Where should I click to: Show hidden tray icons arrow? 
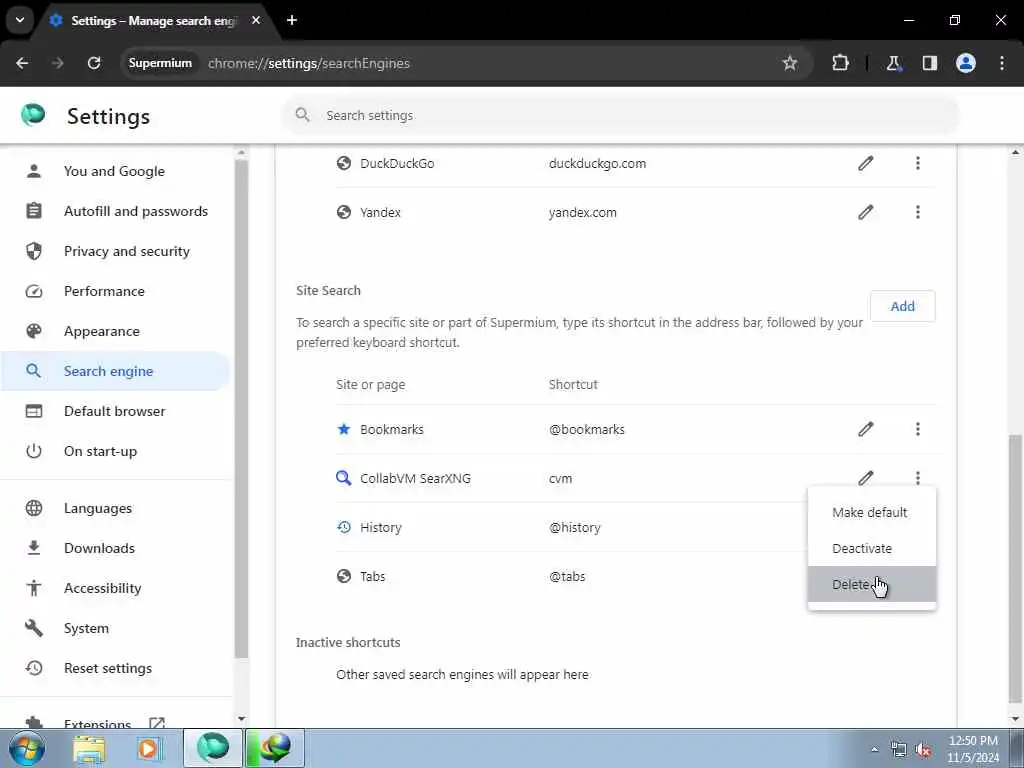click(x=874, y=750)
